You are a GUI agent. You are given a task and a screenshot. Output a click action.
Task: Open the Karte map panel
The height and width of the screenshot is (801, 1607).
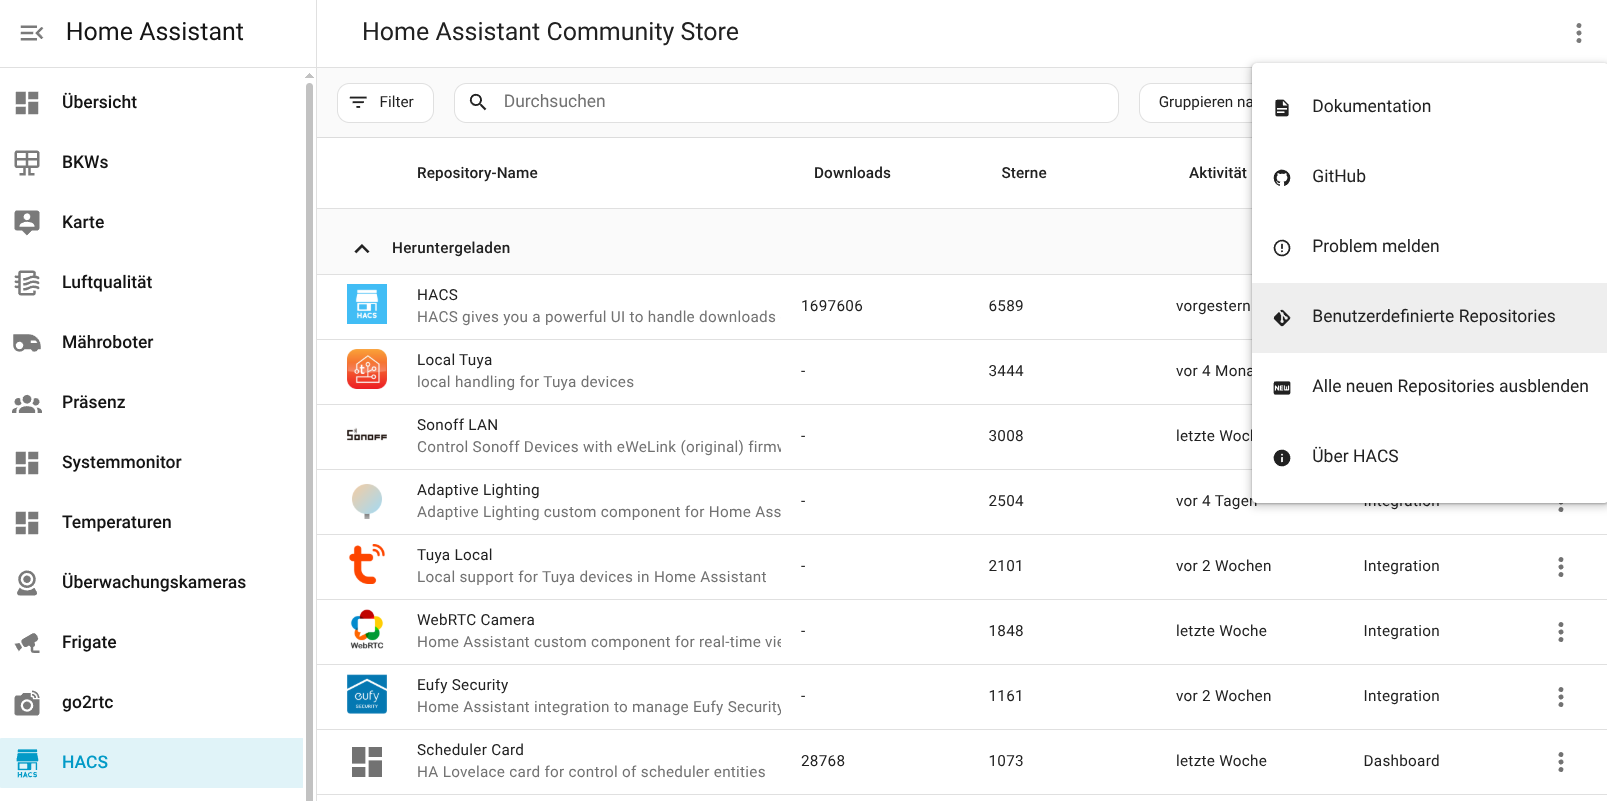tap(152, 222)
